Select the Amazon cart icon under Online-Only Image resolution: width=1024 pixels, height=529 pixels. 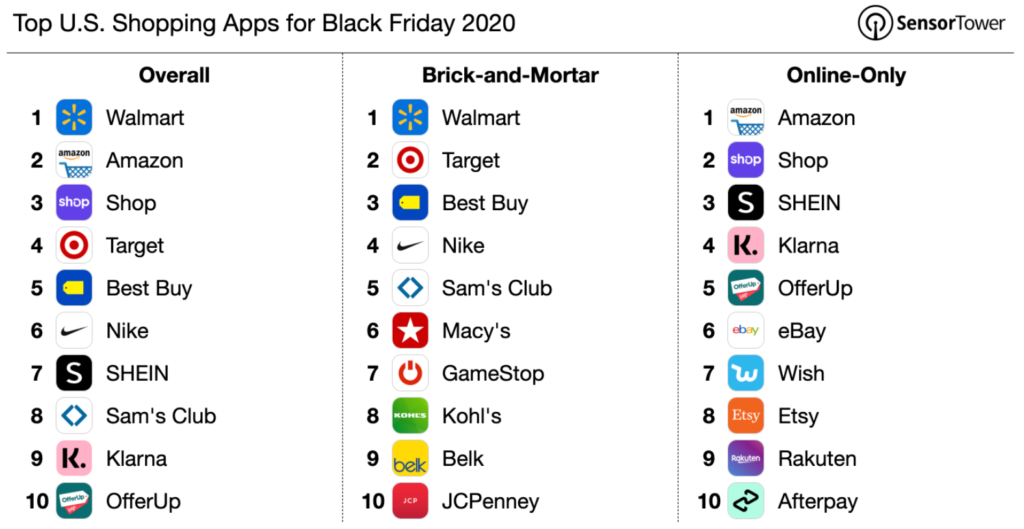(x=746, y=118)
